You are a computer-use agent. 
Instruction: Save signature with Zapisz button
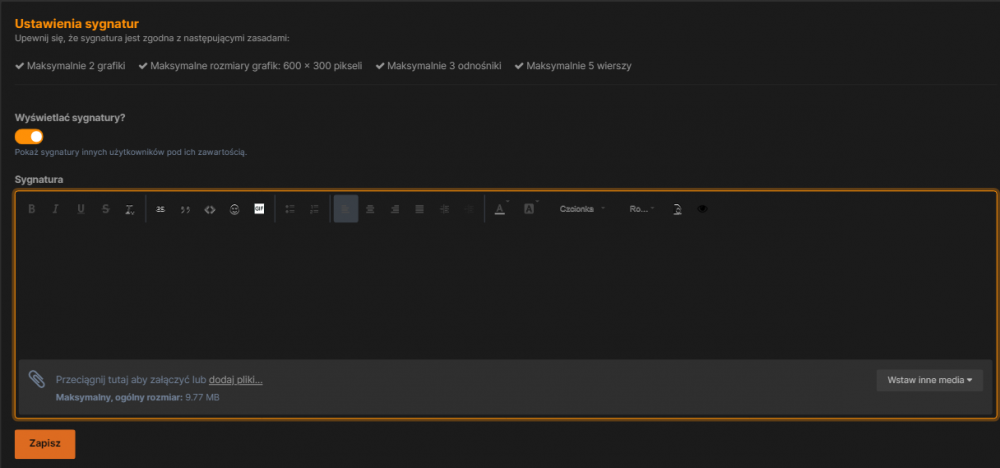click(x=45, y=444)
